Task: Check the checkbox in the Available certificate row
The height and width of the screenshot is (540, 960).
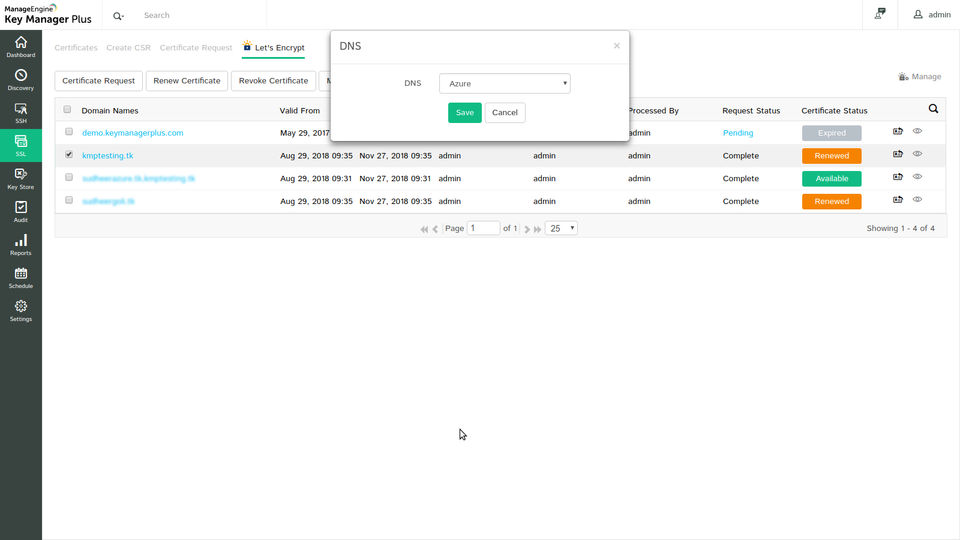Action: [69, 177]
